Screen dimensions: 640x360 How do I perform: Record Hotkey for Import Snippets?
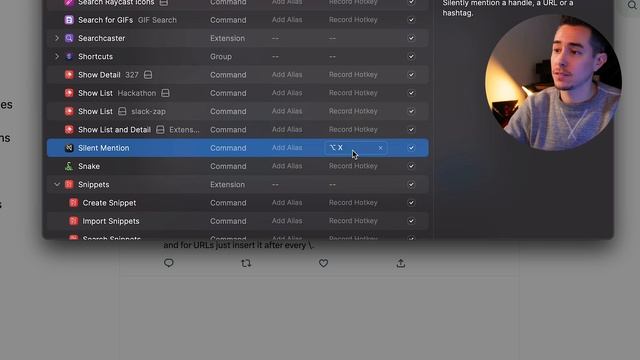click(x=353, y=221)
